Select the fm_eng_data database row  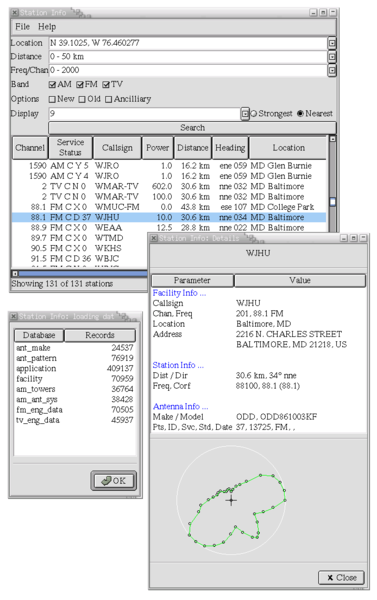click(75, 410)
